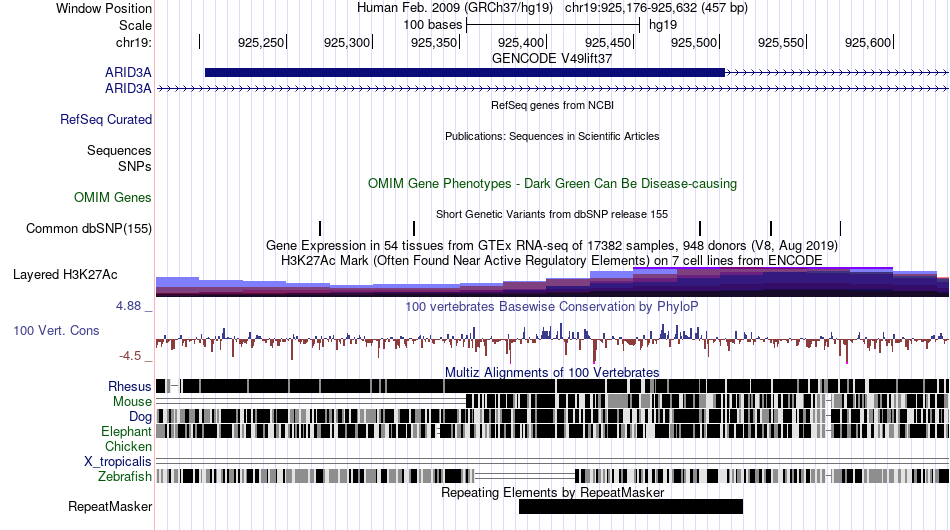950x530 pixels.
Task: Click chr19:925,176-925,632 window position text
Action: point(656,8)
